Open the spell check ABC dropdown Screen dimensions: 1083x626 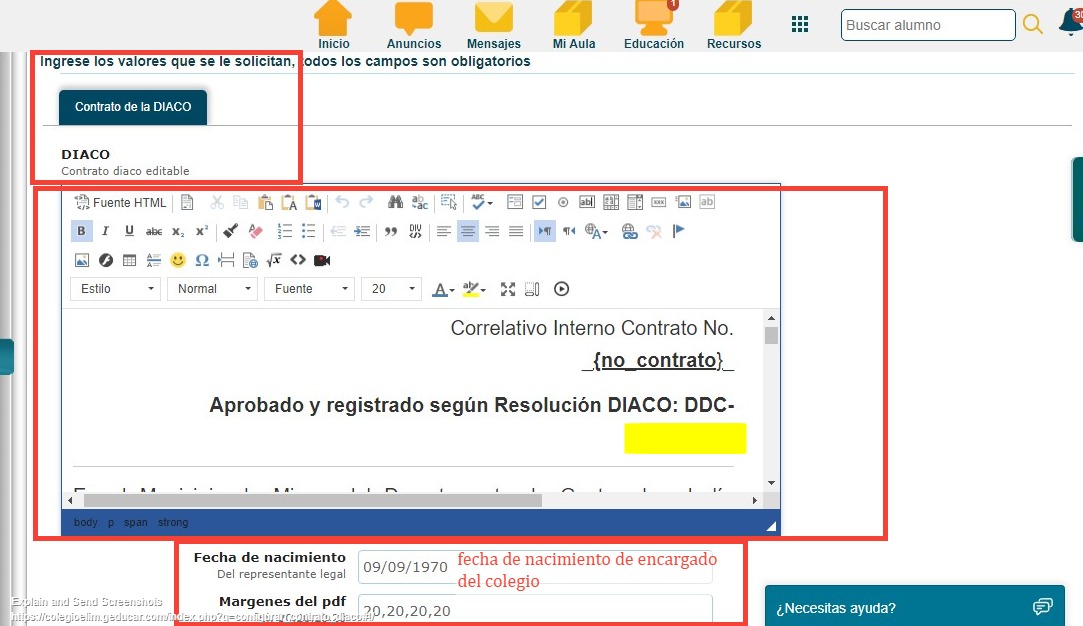481,202
